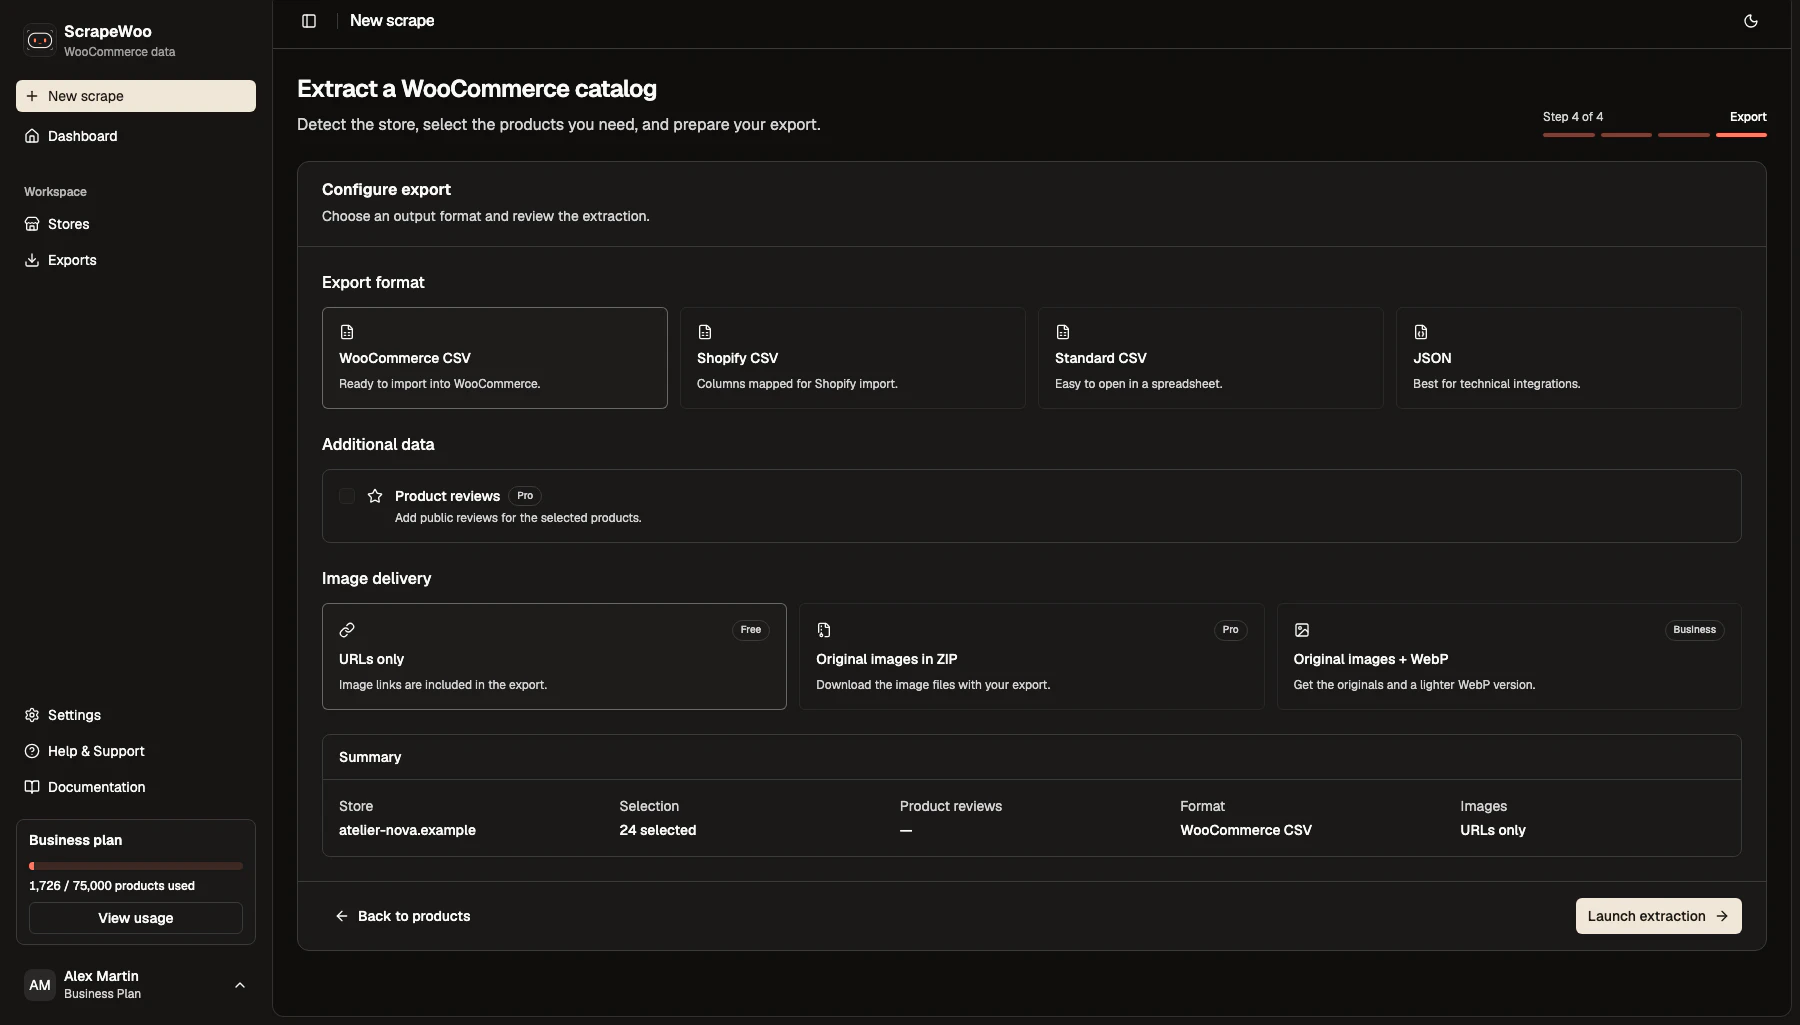Expand the Alex Martin account menu chevron
This screenshot has height=1025, width=1800.
240,985
